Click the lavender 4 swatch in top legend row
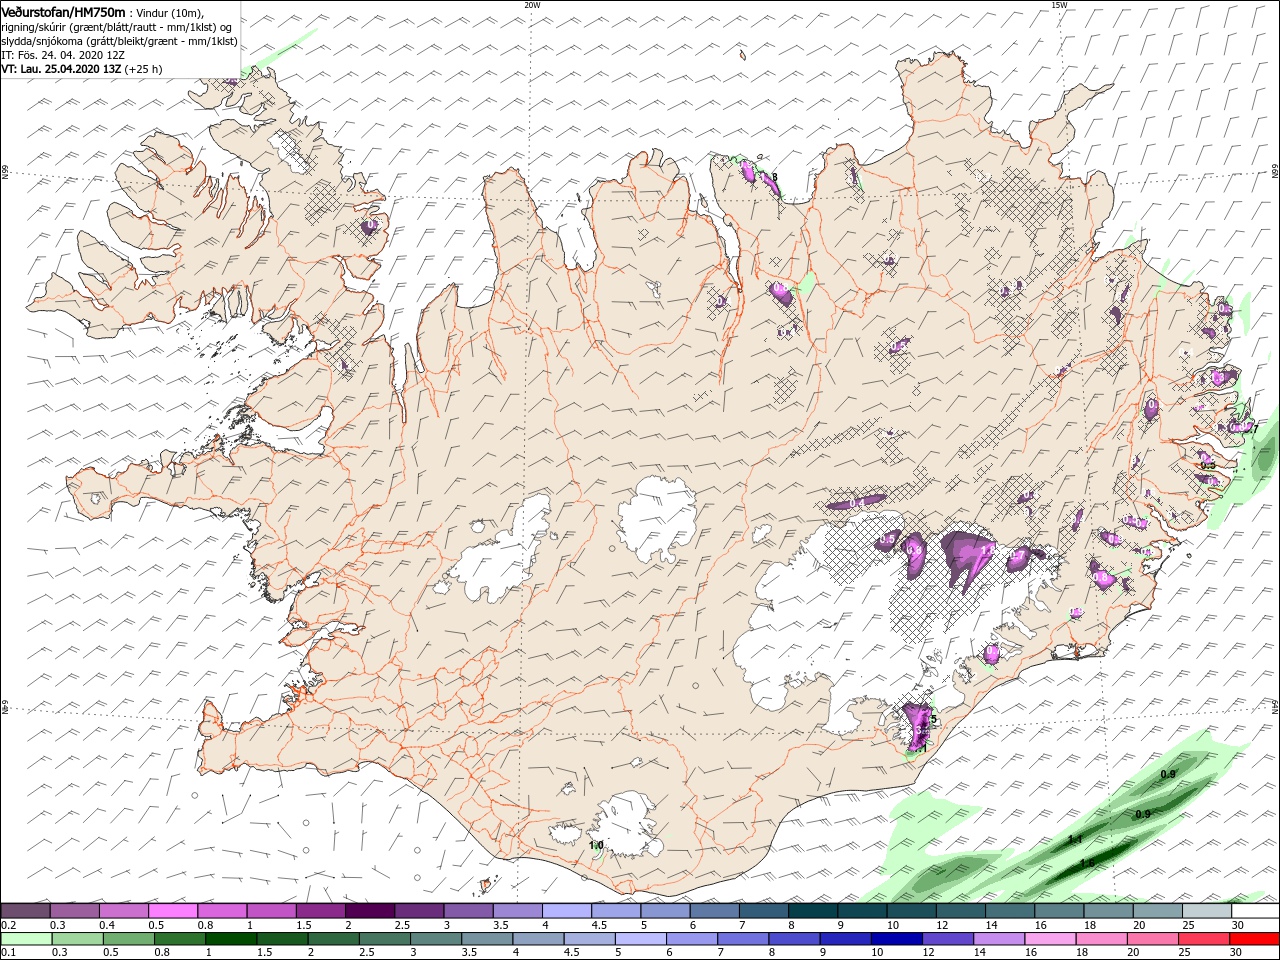1280x960 pixels. 566,911
